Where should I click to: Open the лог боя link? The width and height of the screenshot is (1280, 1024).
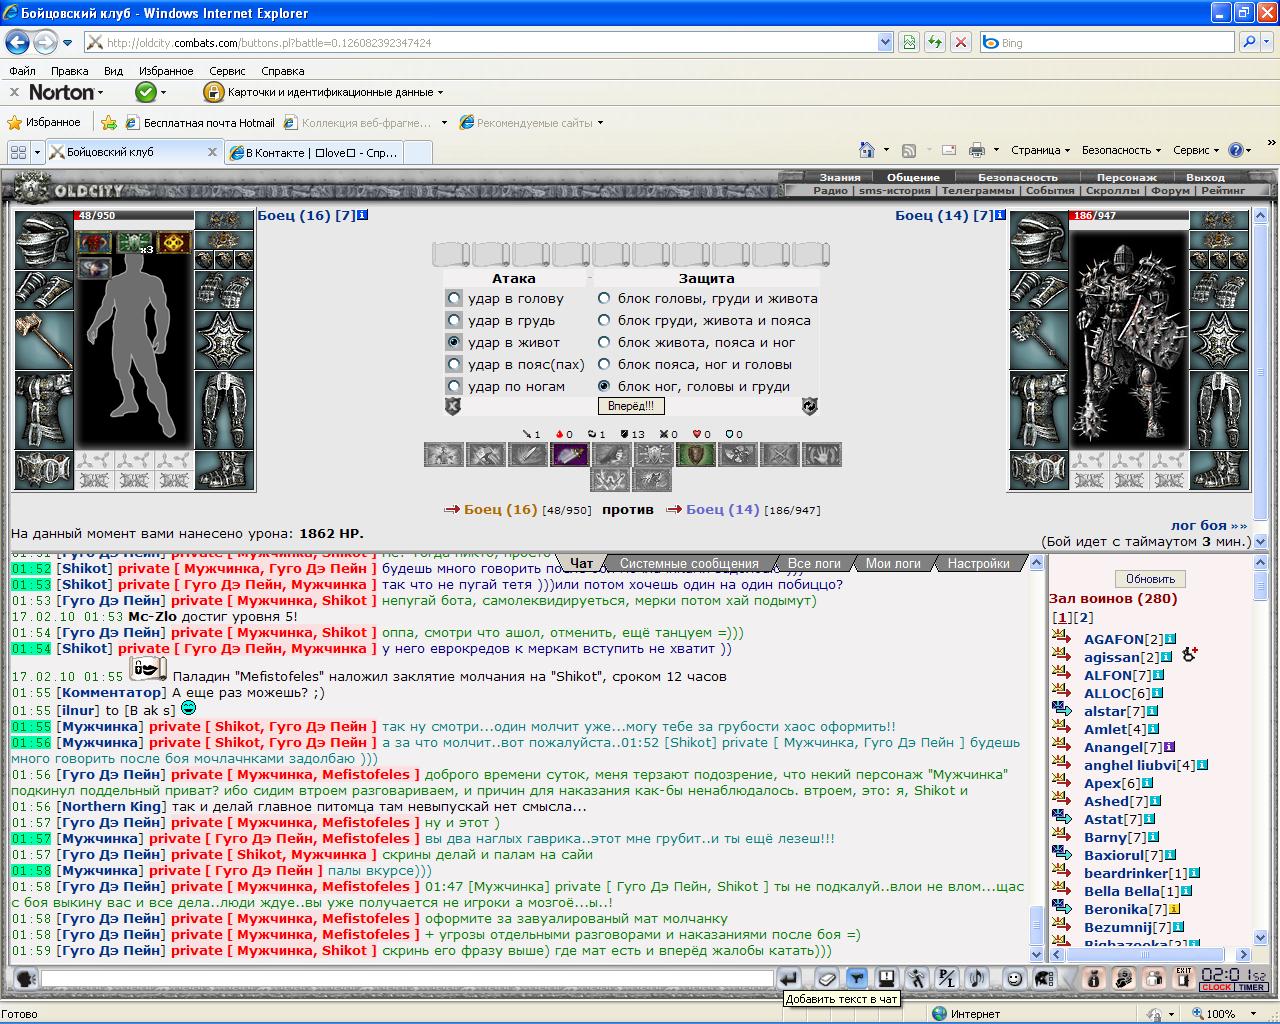(1209, 525)
